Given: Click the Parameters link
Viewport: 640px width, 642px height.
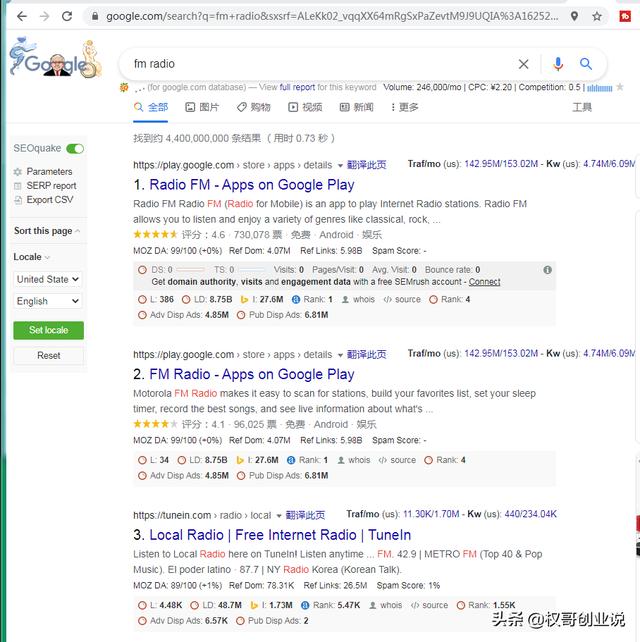Looking at the screenshot, I should pos(49,172).
